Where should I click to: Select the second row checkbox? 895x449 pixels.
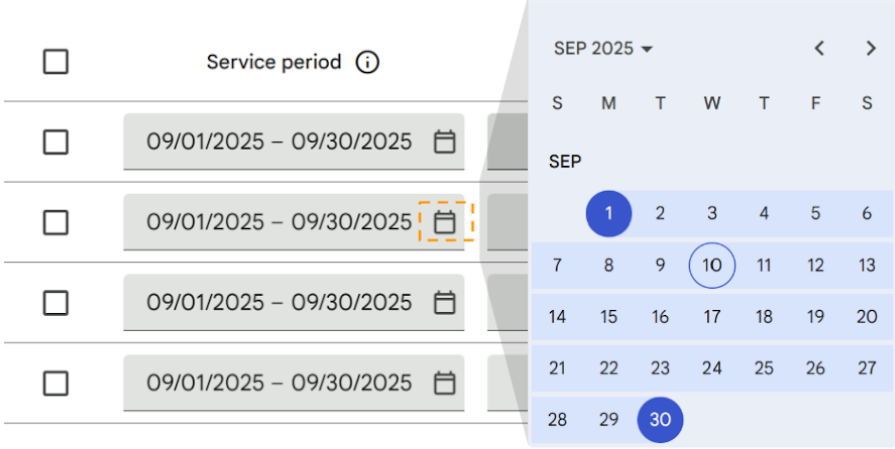[56, 223]
